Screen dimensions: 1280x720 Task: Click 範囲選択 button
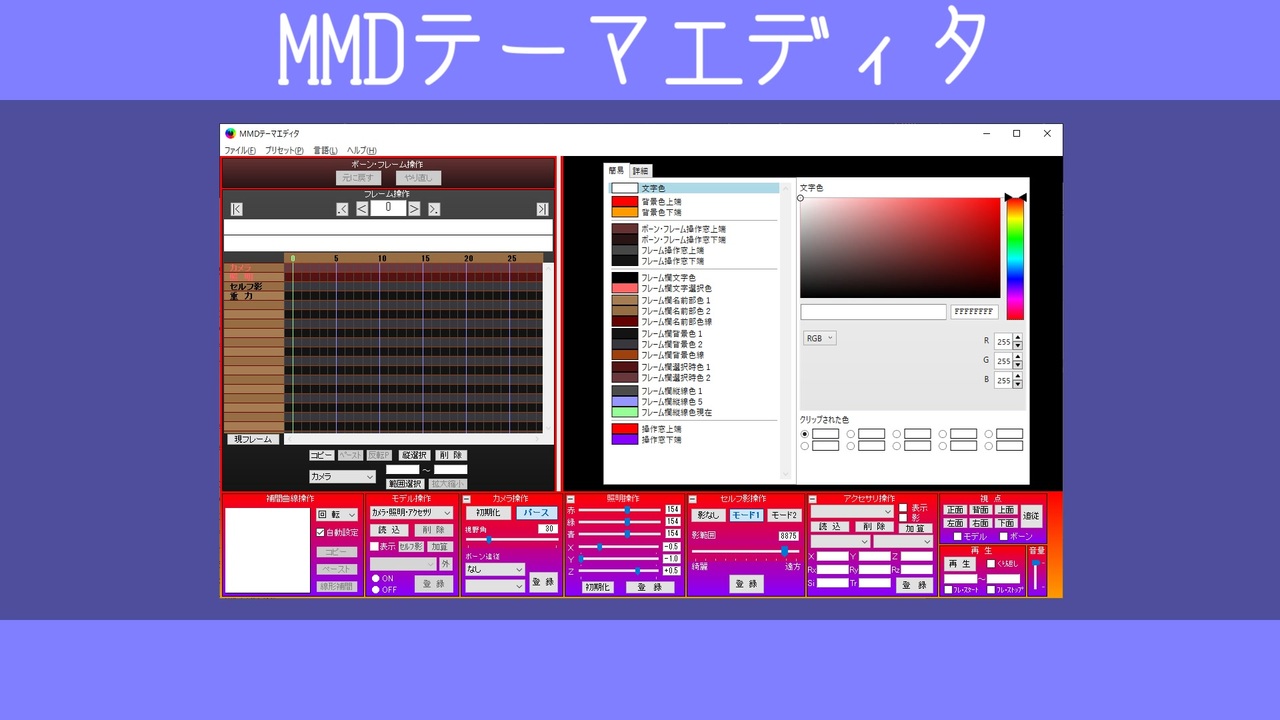coord(405,484)
